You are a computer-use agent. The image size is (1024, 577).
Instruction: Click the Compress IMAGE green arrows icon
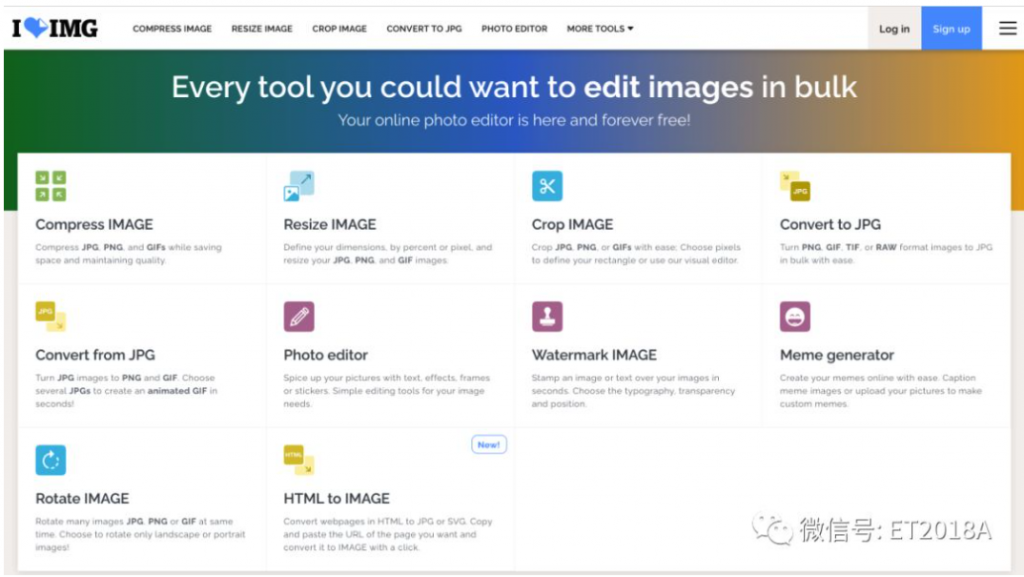(x=50, y=186)
